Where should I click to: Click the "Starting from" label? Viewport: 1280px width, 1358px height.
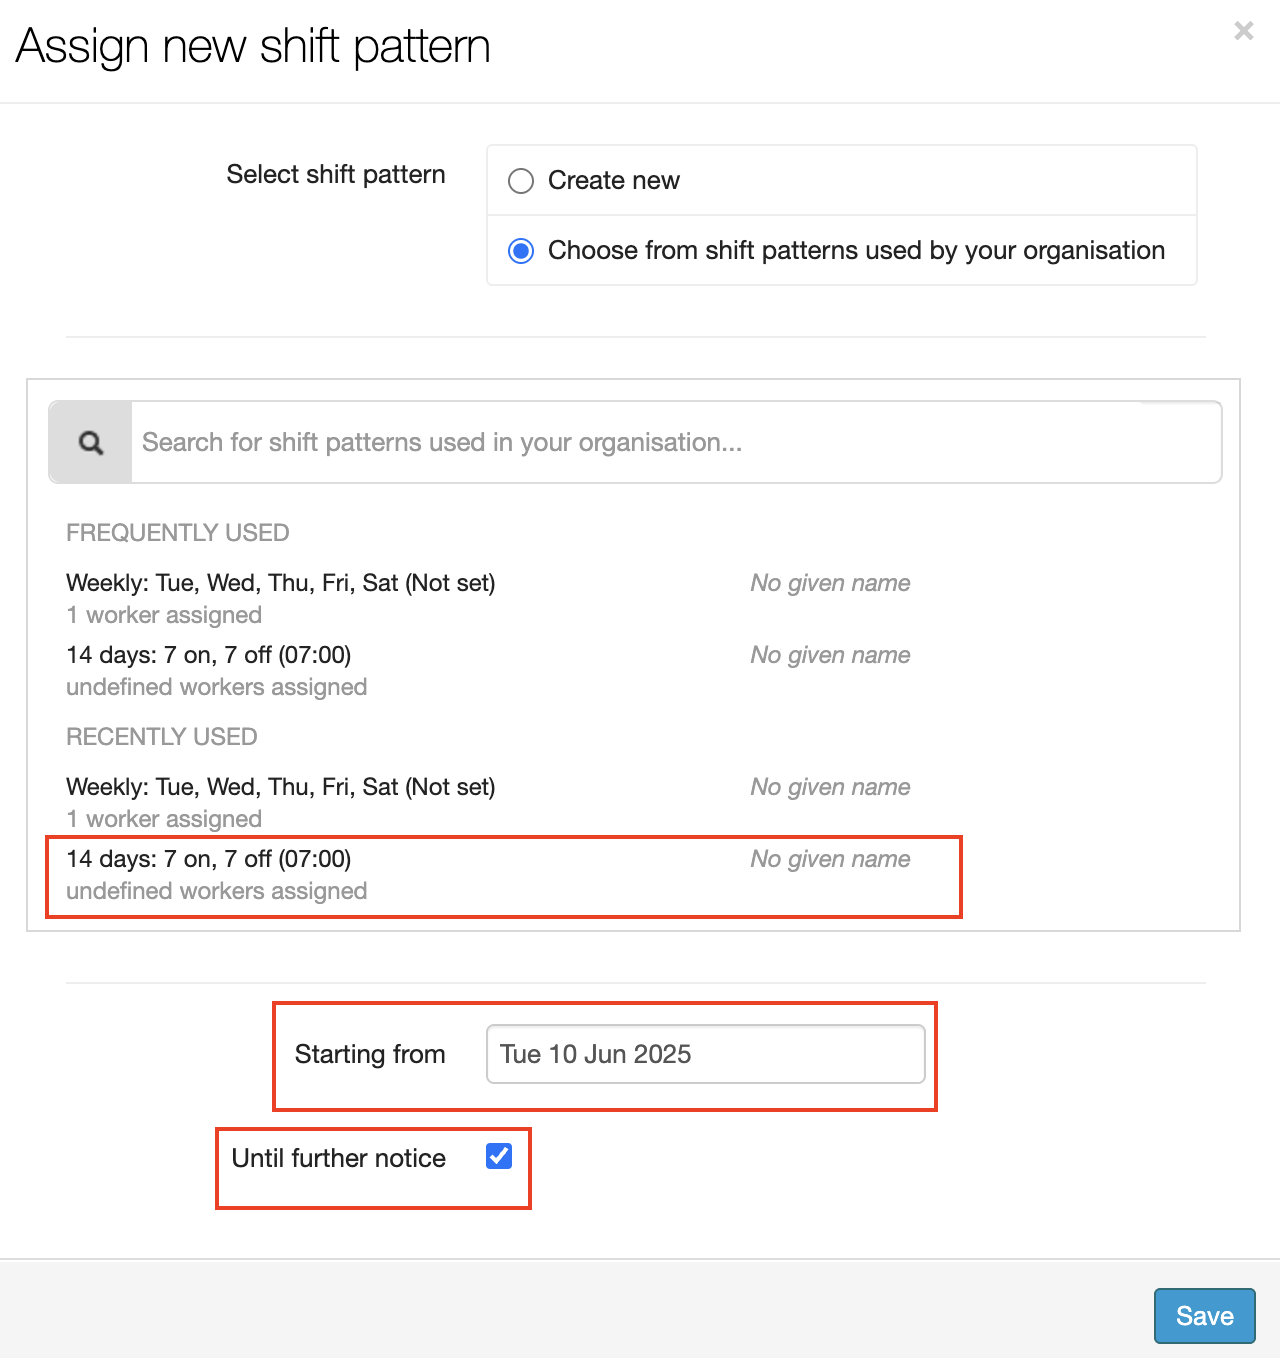tap(370, 1054)
